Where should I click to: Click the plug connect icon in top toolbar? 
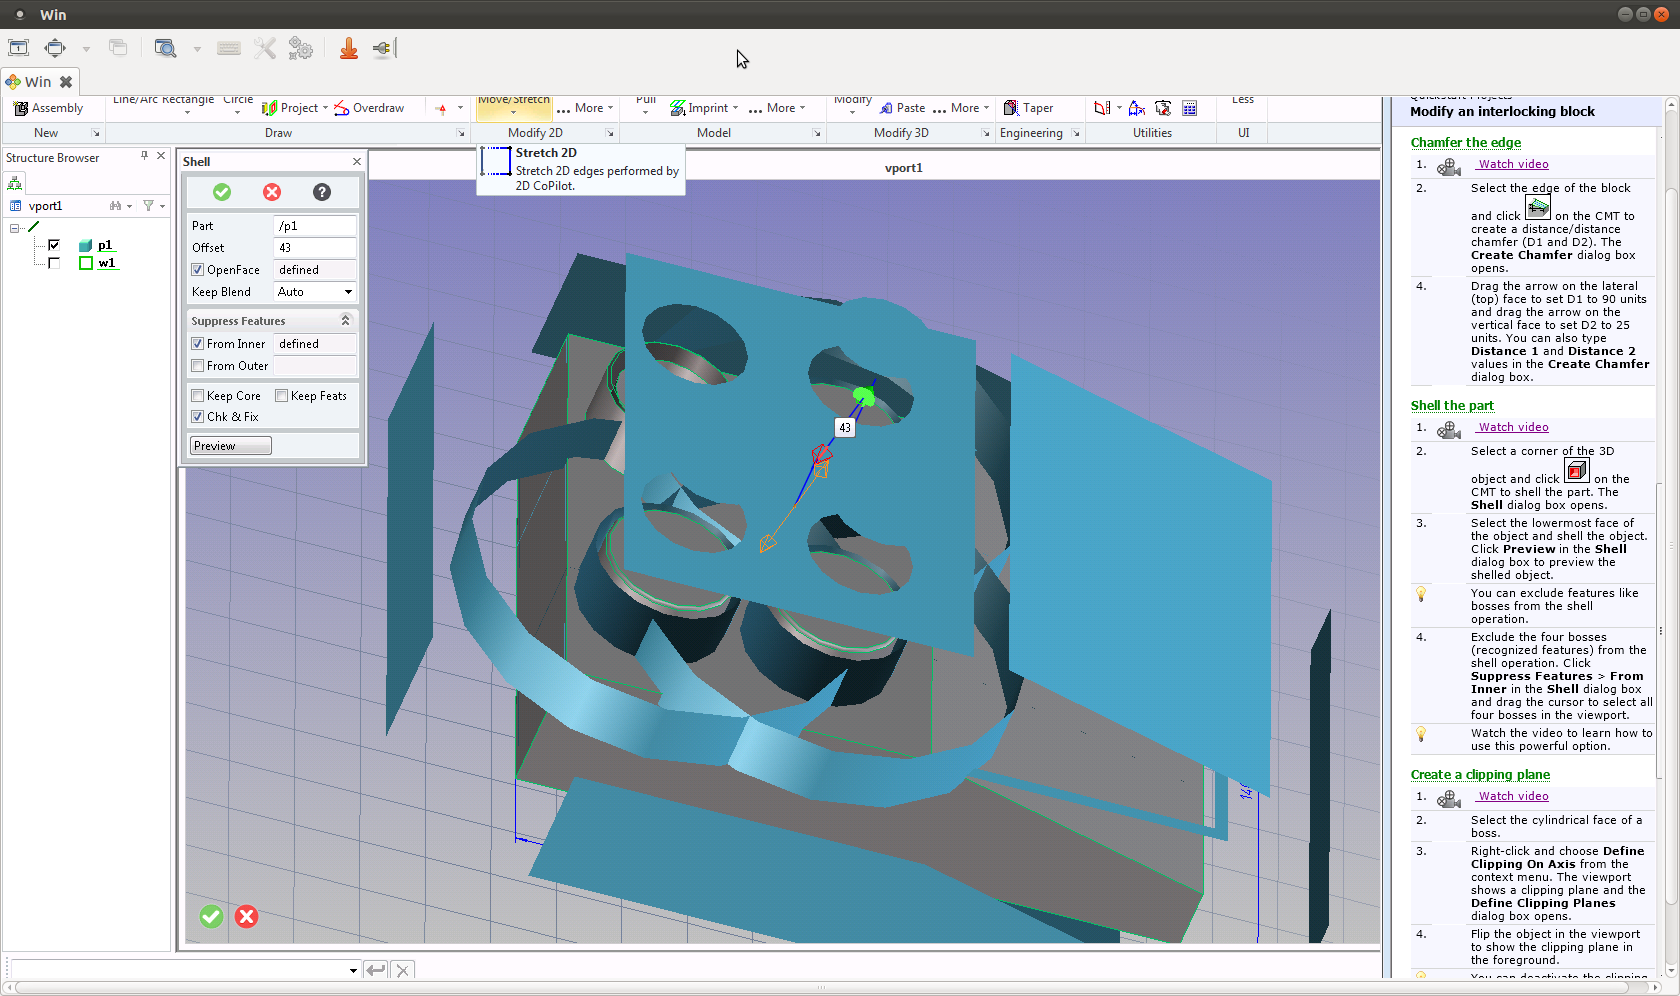coord(384,48)
